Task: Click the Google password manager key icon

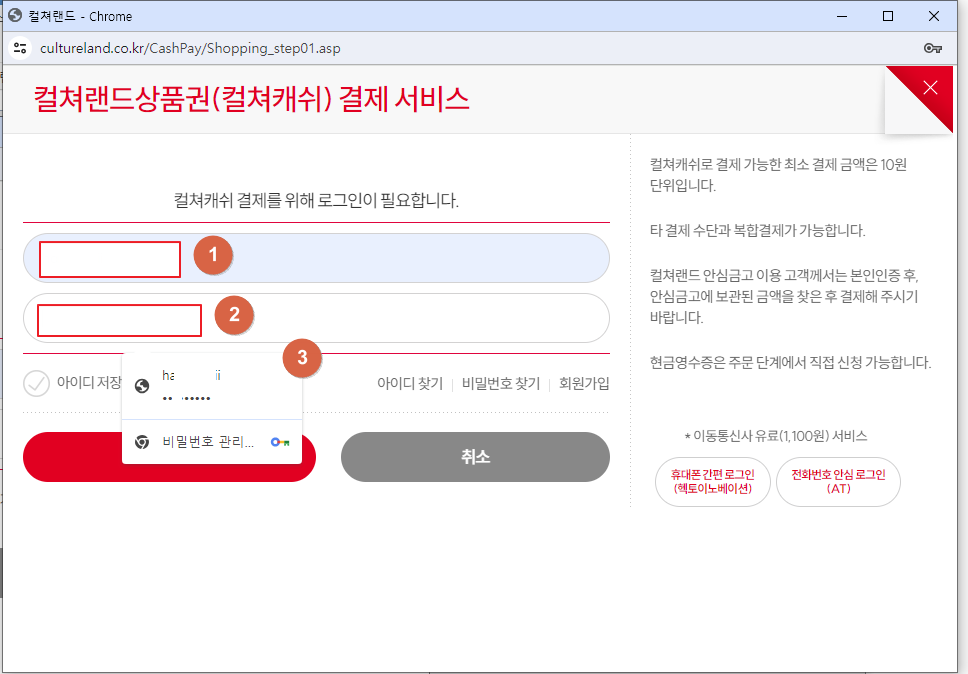Action: point(280,442)
